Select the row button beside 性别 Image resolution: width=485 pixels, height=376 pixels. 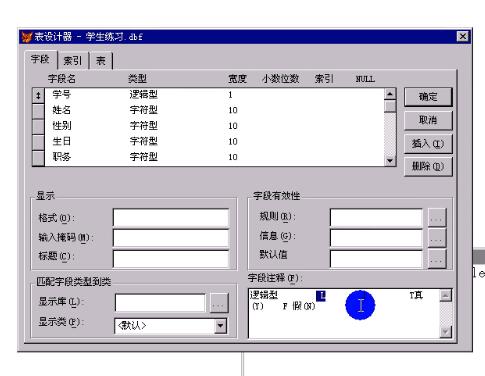pos(38,127)
